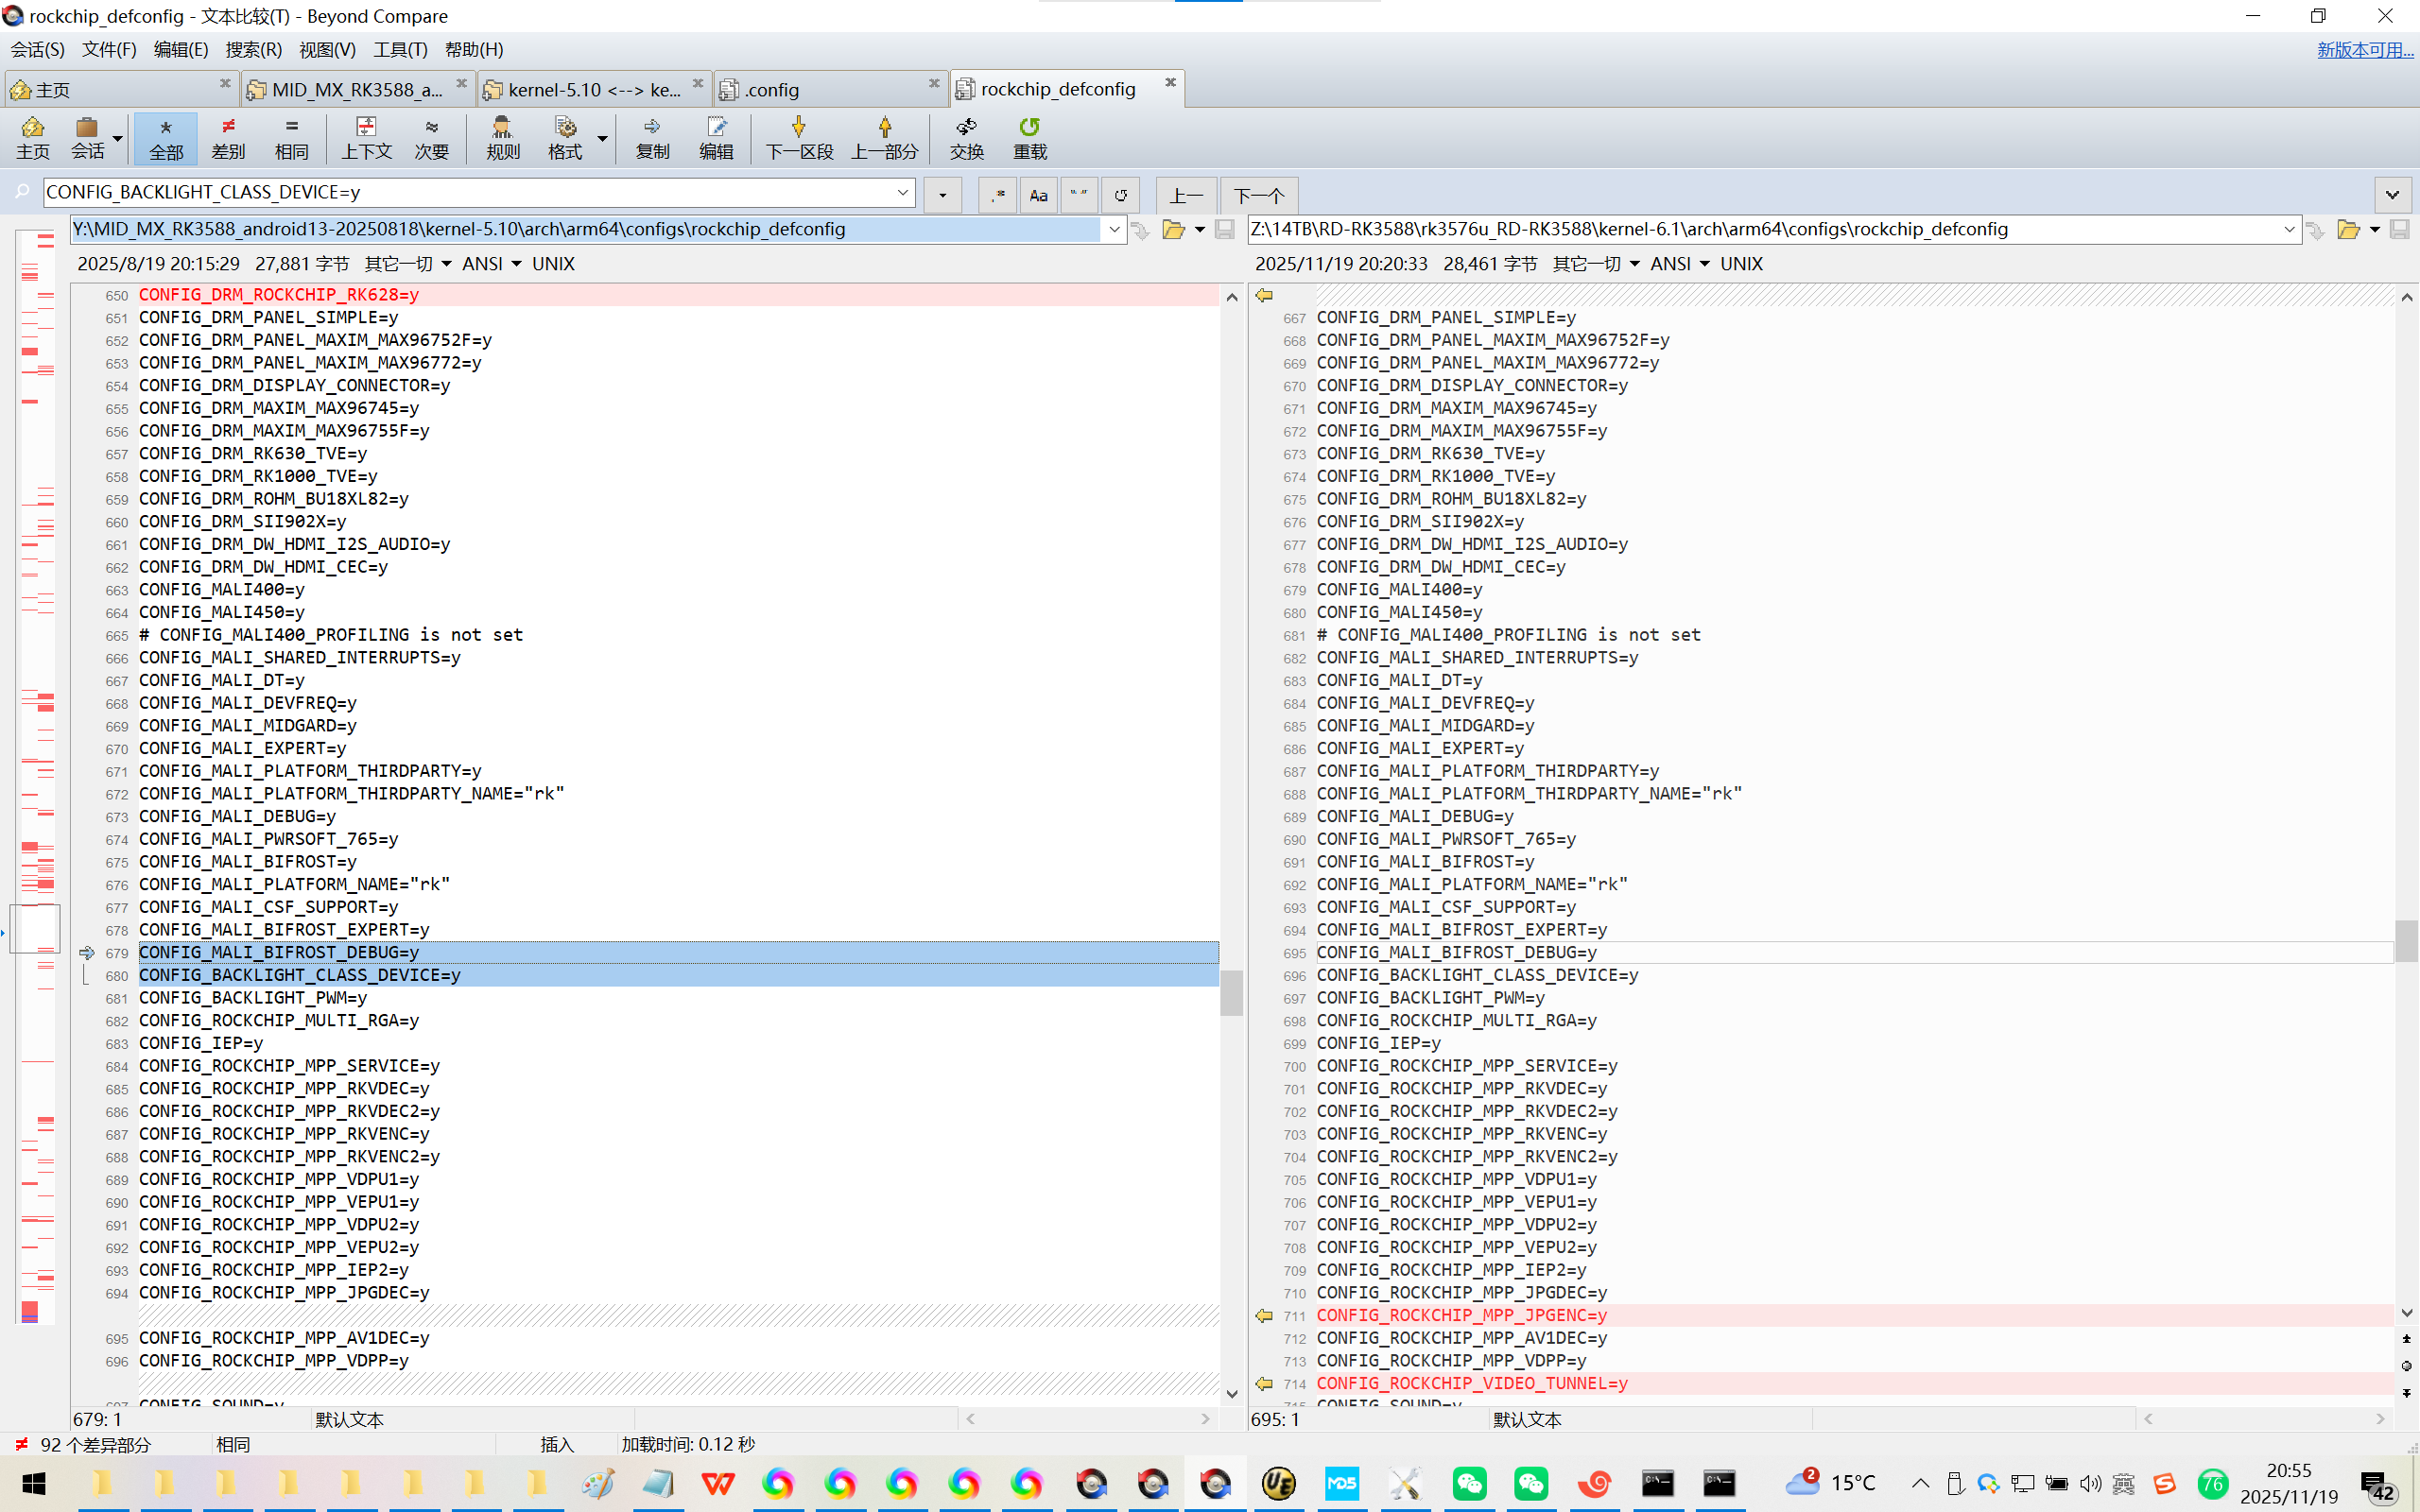Open the 搜索(R) search menu
Screen dimensions: 2420x1512
(x=253, y=49)
